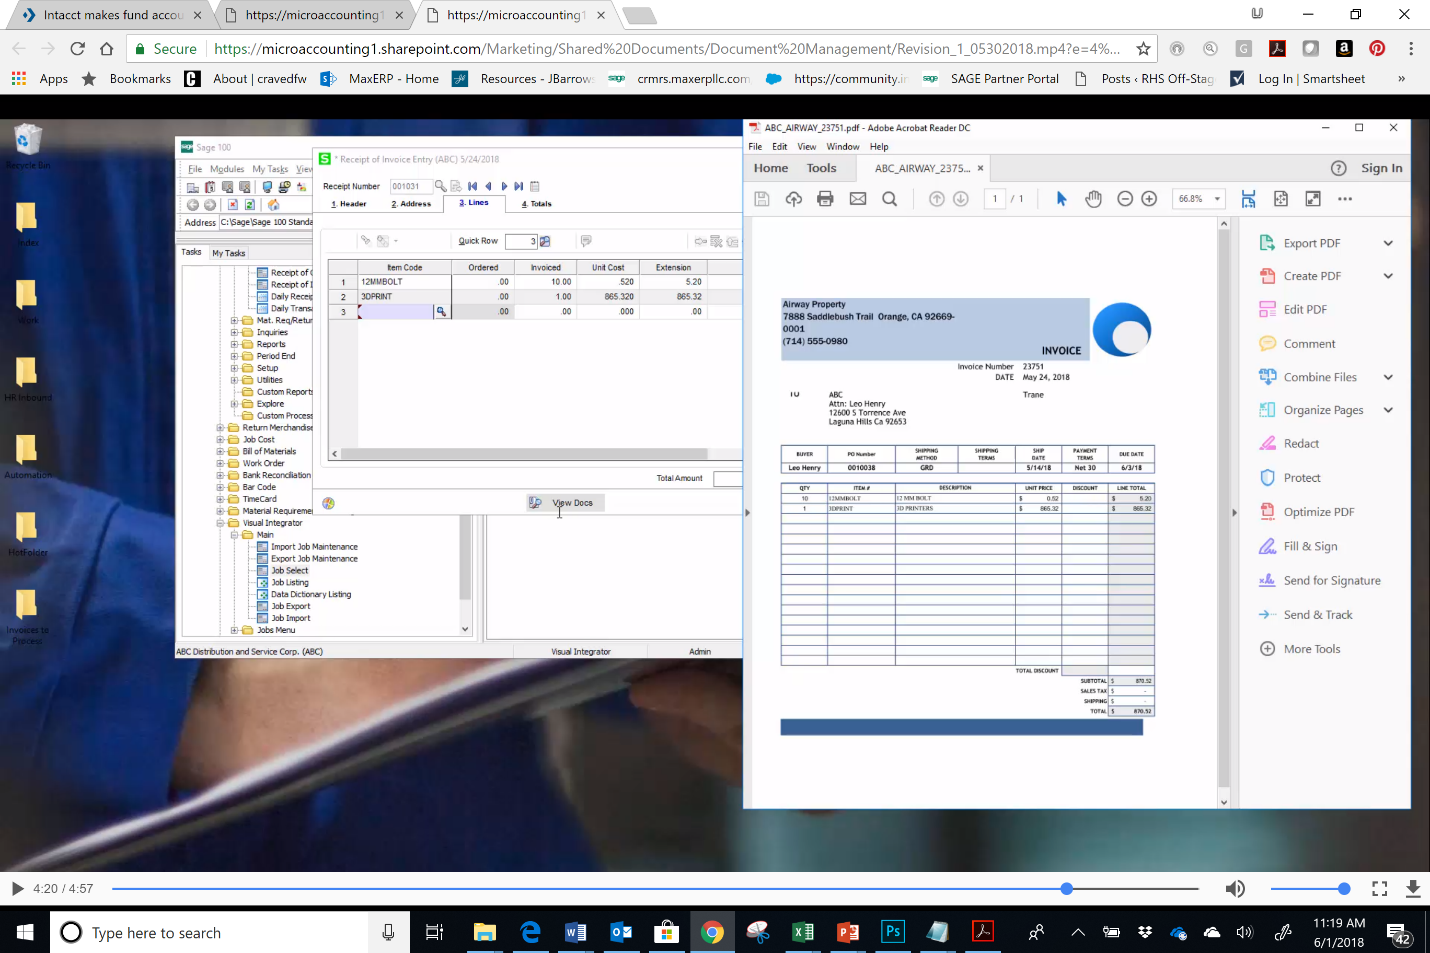Select Job Export in the Sage tree
This screenshot has width=1430, height=953.
(291, 606)
